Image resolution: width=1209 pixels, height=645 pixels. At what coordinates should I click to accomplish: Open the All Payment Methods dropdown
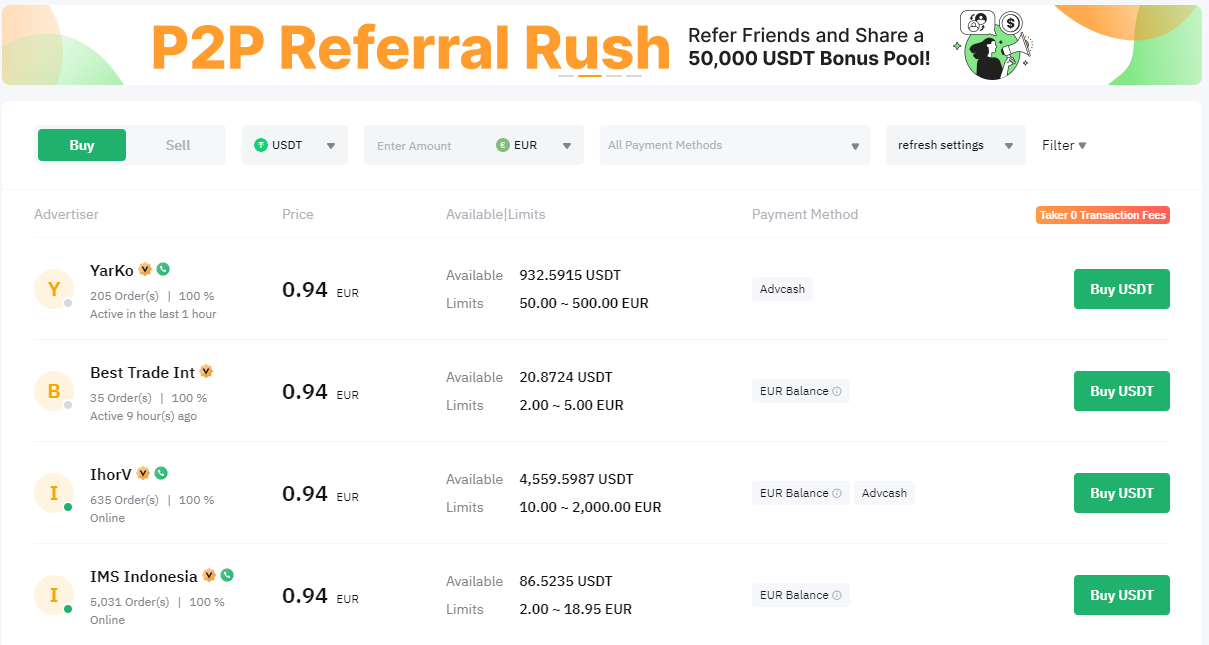[734, 145]
